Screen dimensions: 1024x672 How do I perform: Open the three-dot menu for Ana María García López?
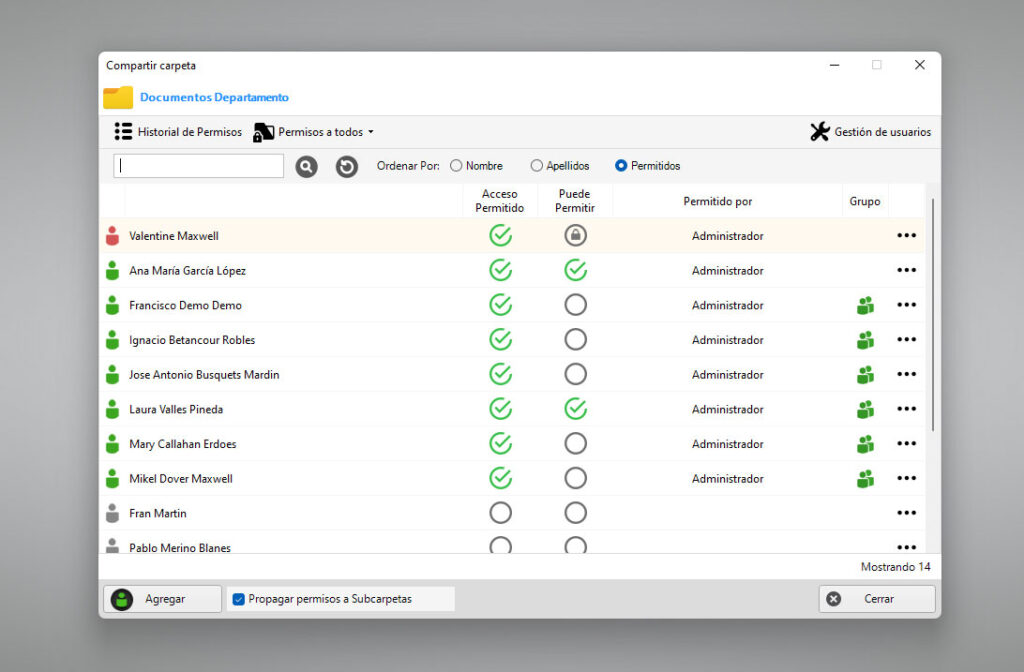click(906, 270)
